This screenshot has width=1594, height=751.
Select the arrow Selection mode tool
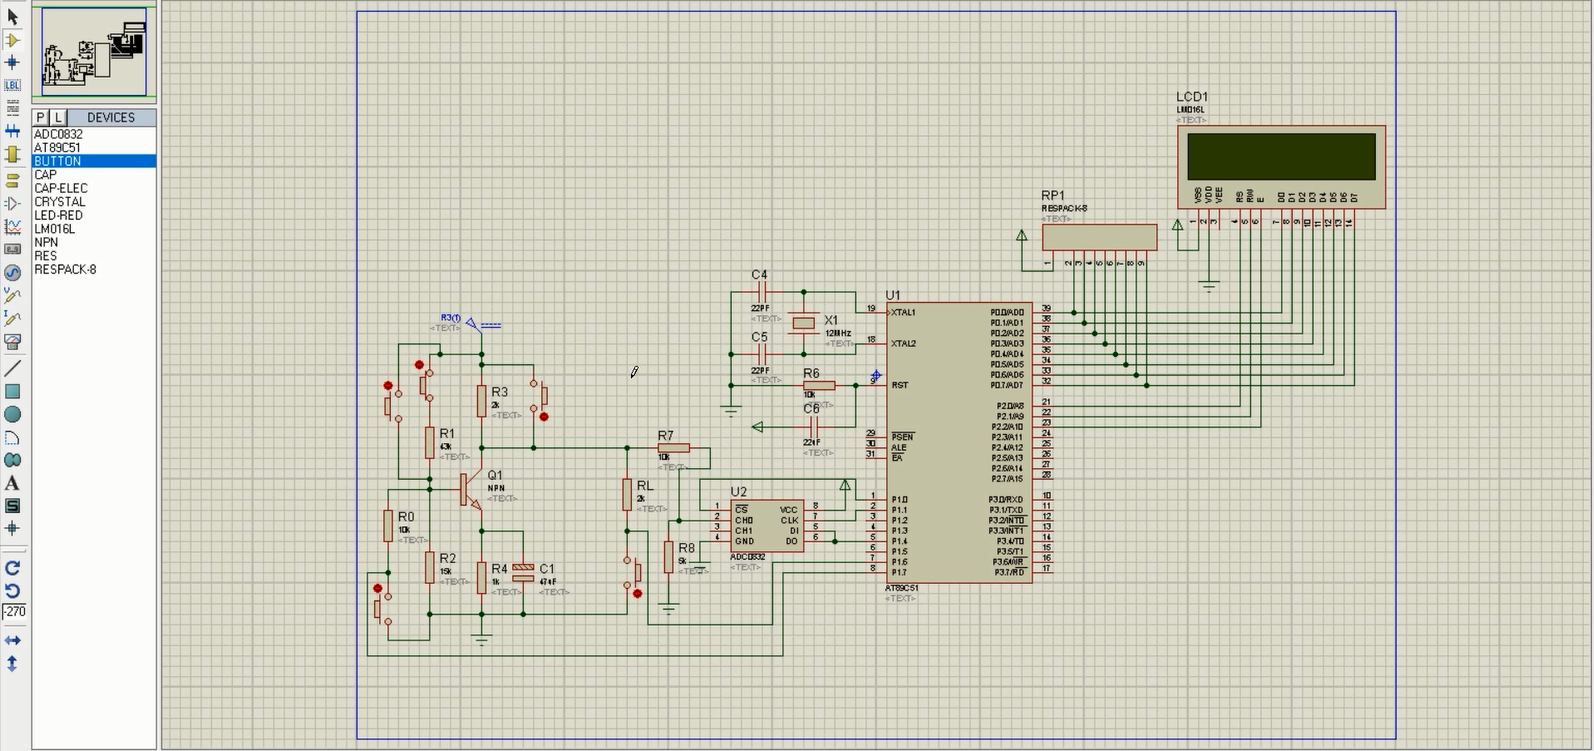13,17
